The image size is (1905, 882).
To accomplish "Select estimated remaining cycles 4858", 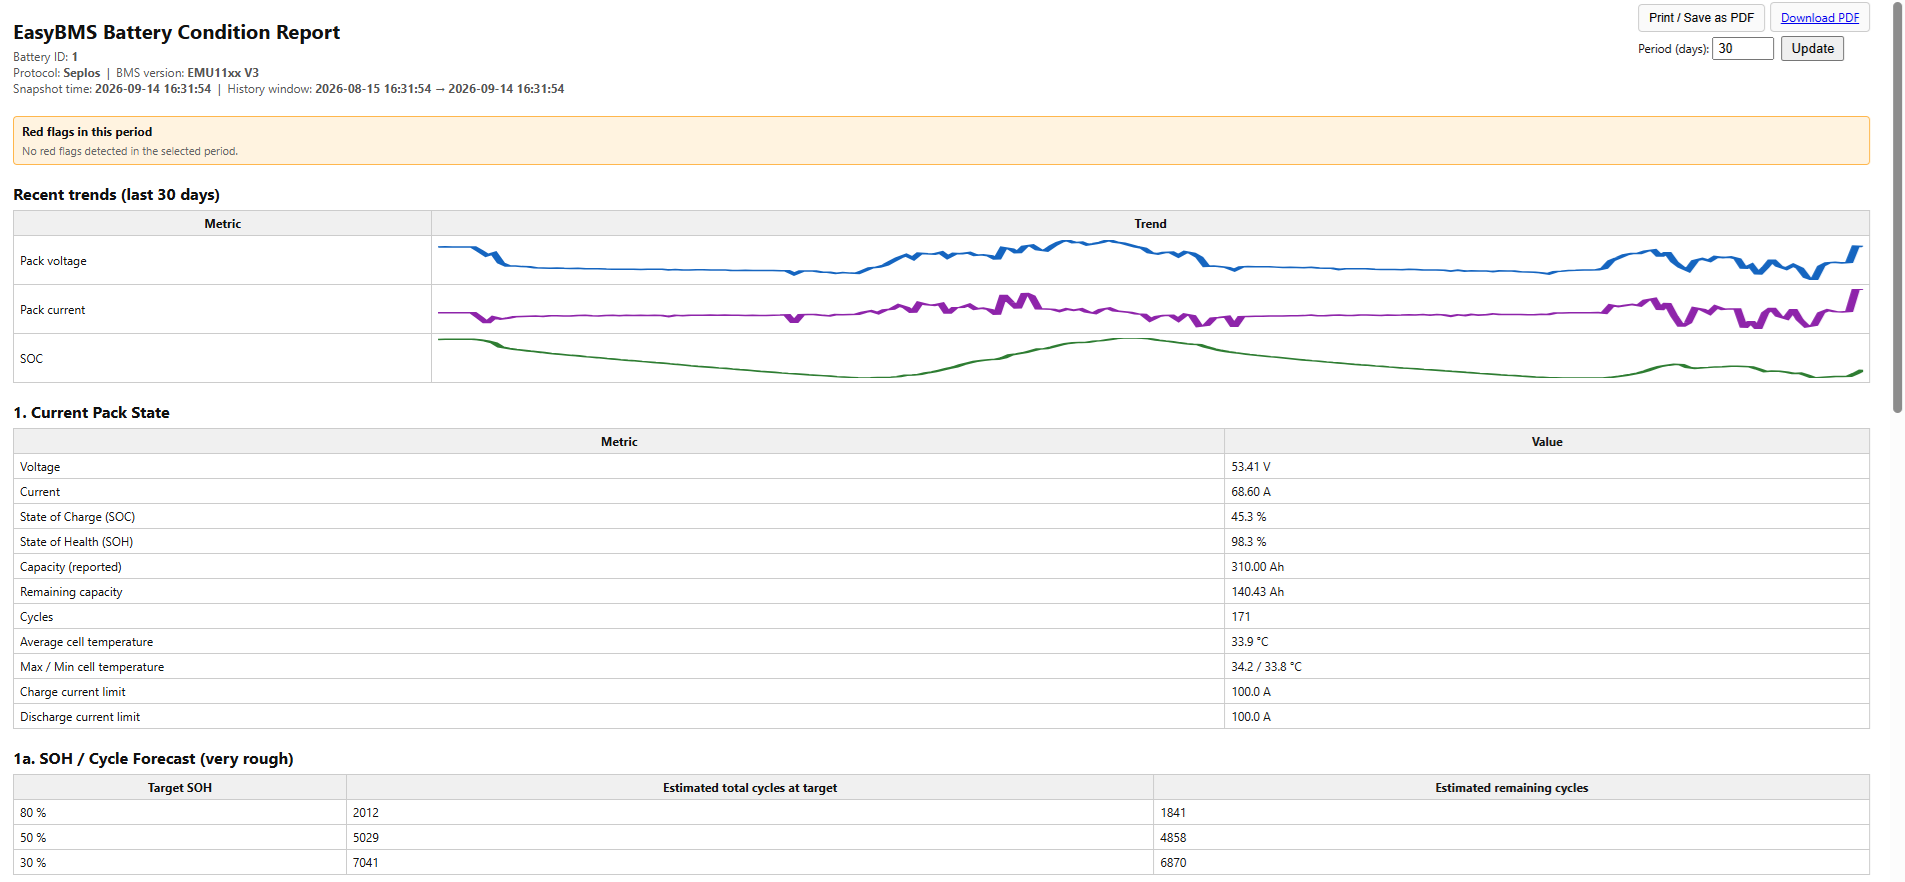I will point(1173,838).
